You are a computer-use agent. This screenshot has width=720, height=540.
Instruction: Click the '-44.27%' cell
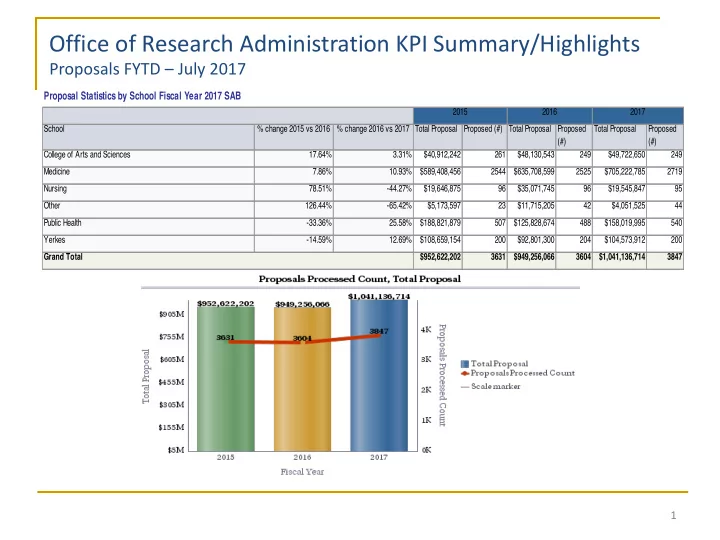coord(373,192)
